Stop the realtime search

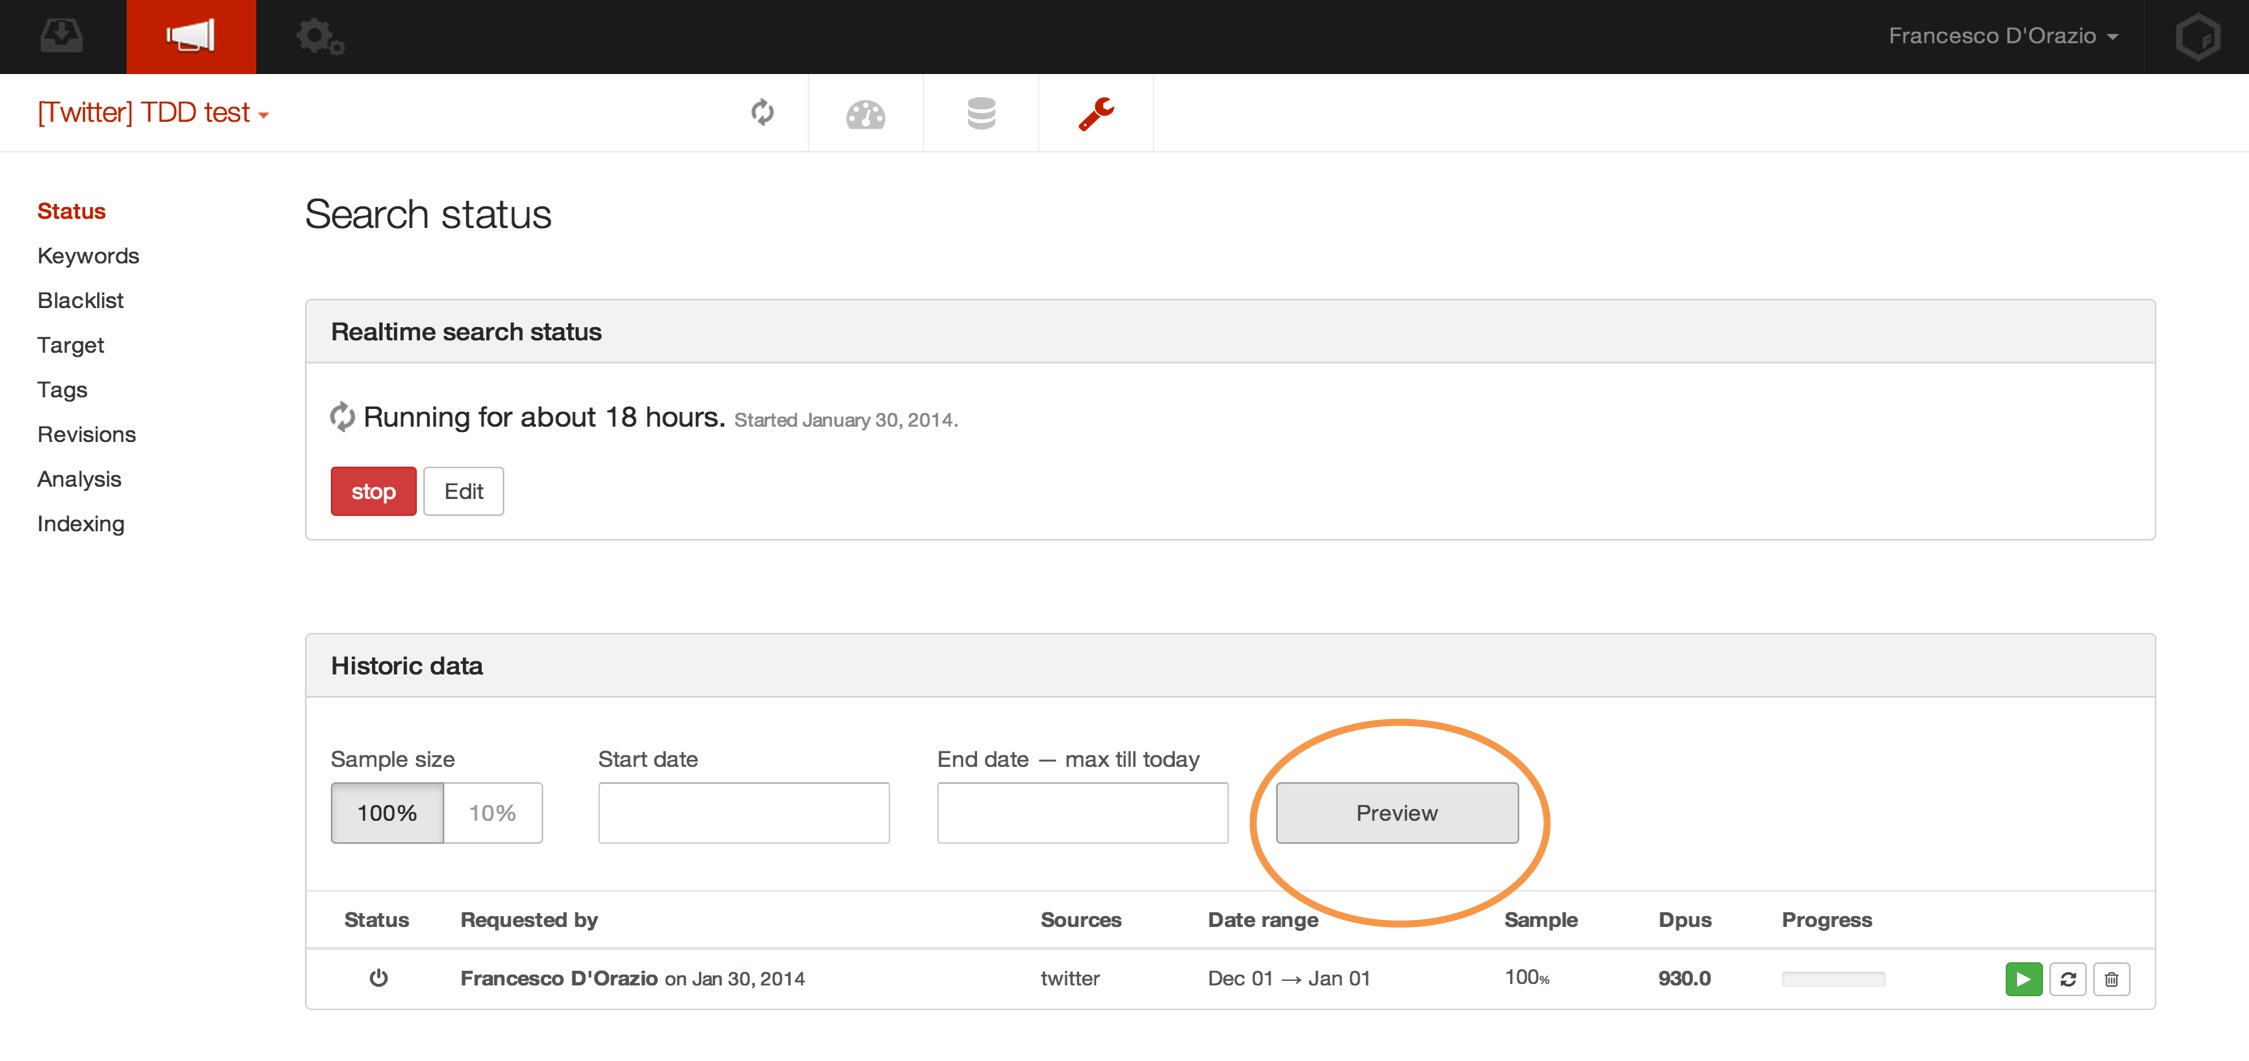(373, 491)
